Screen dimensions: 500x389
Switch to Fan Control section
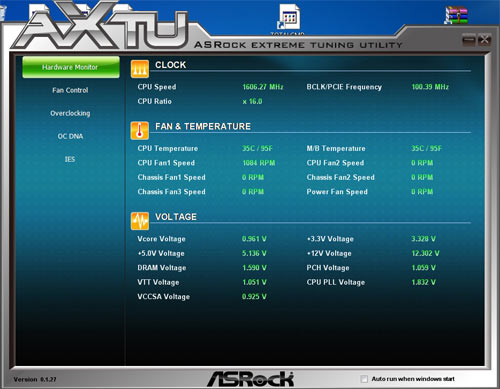(70, 90)
